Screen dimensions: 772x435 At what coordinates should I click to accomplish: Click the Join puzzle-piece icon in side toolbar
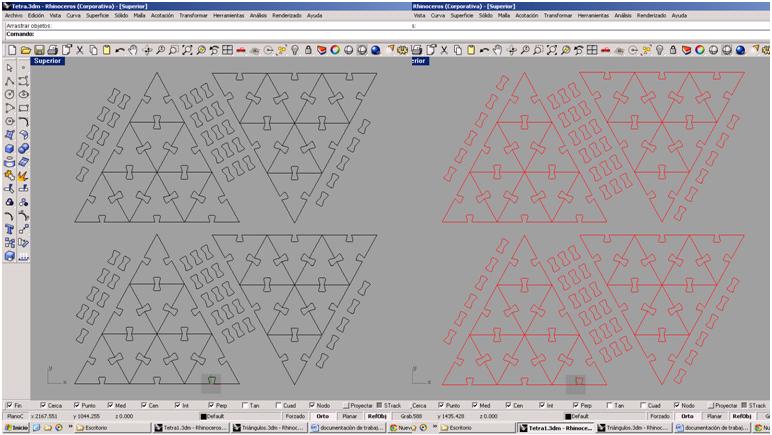click(x=9, y=176)
